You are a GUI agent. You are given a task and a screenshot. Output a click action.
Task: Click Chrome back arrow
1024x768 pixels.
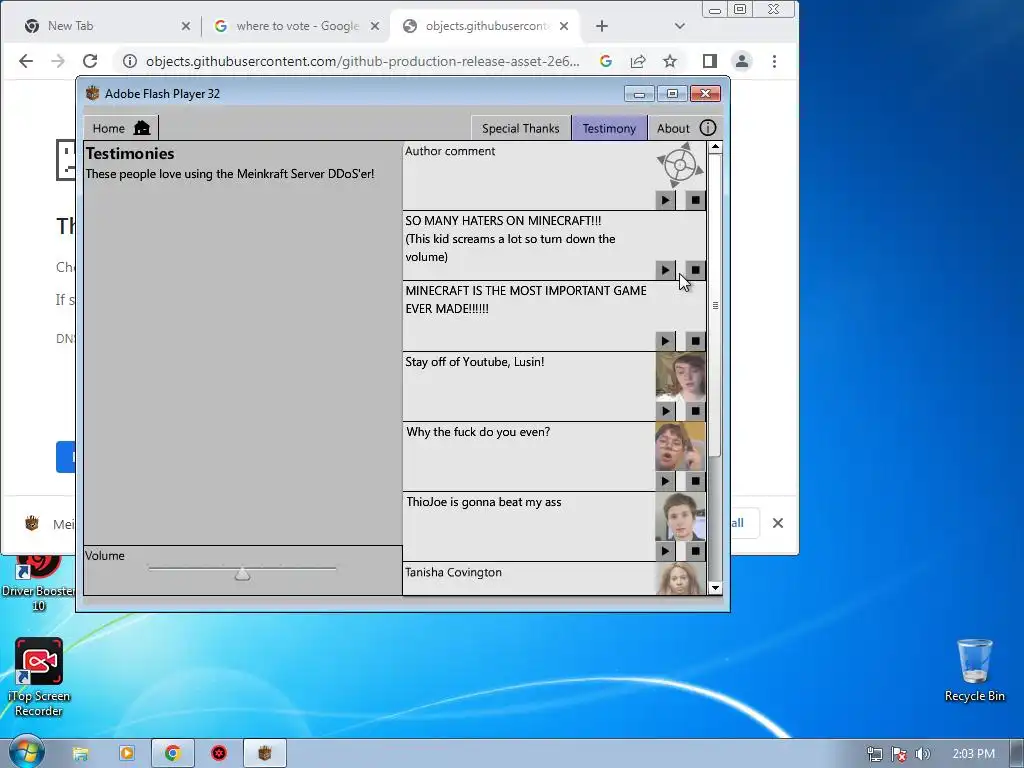[x=26, y=61]
